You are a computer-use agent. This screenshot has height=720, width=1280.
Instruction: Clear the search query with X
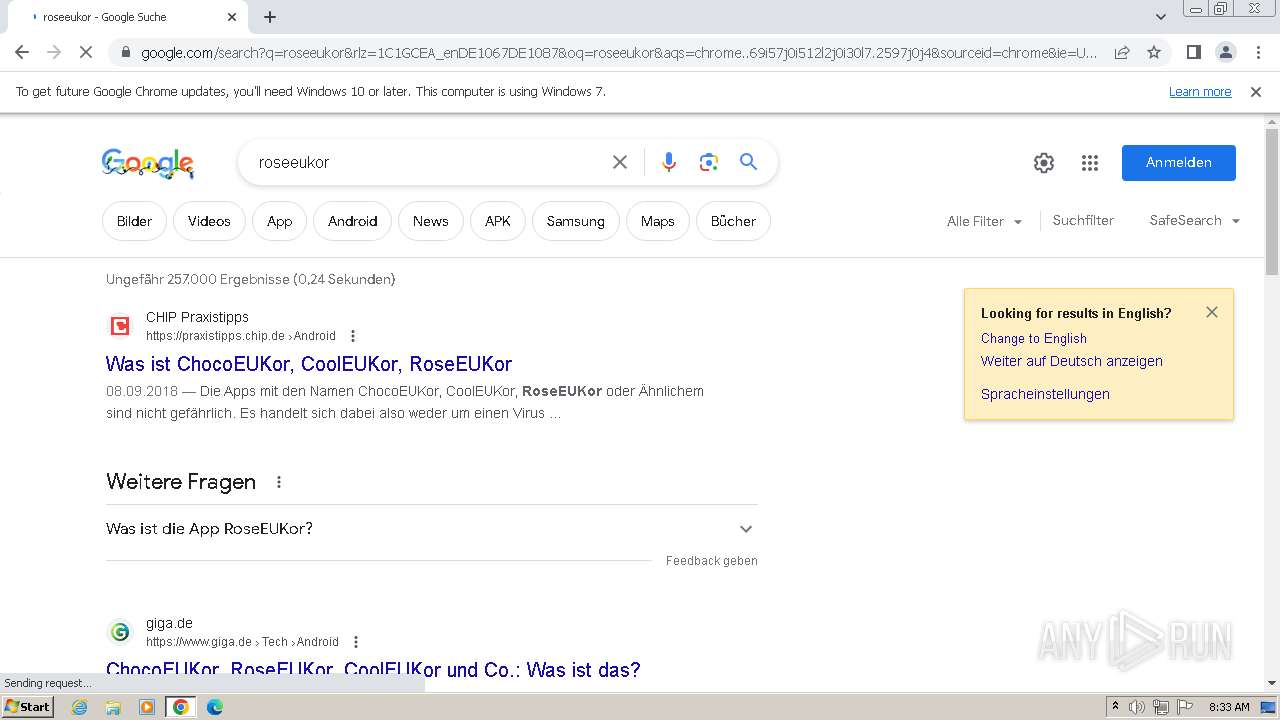[x=620, y=162]
